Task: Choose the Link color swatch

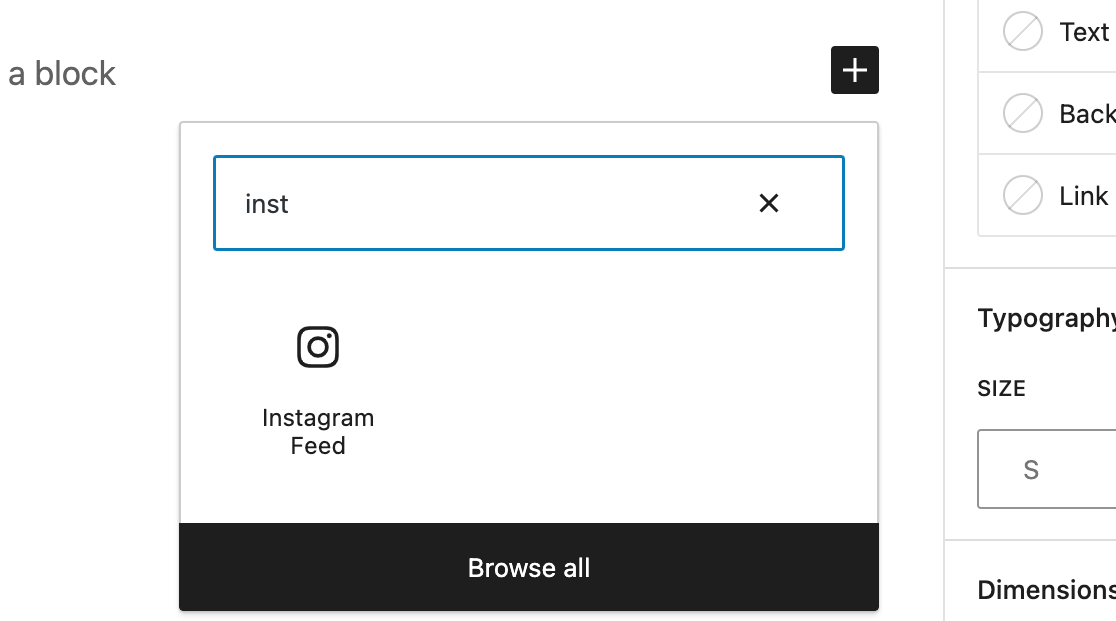Action: [x=1022, y=195]
